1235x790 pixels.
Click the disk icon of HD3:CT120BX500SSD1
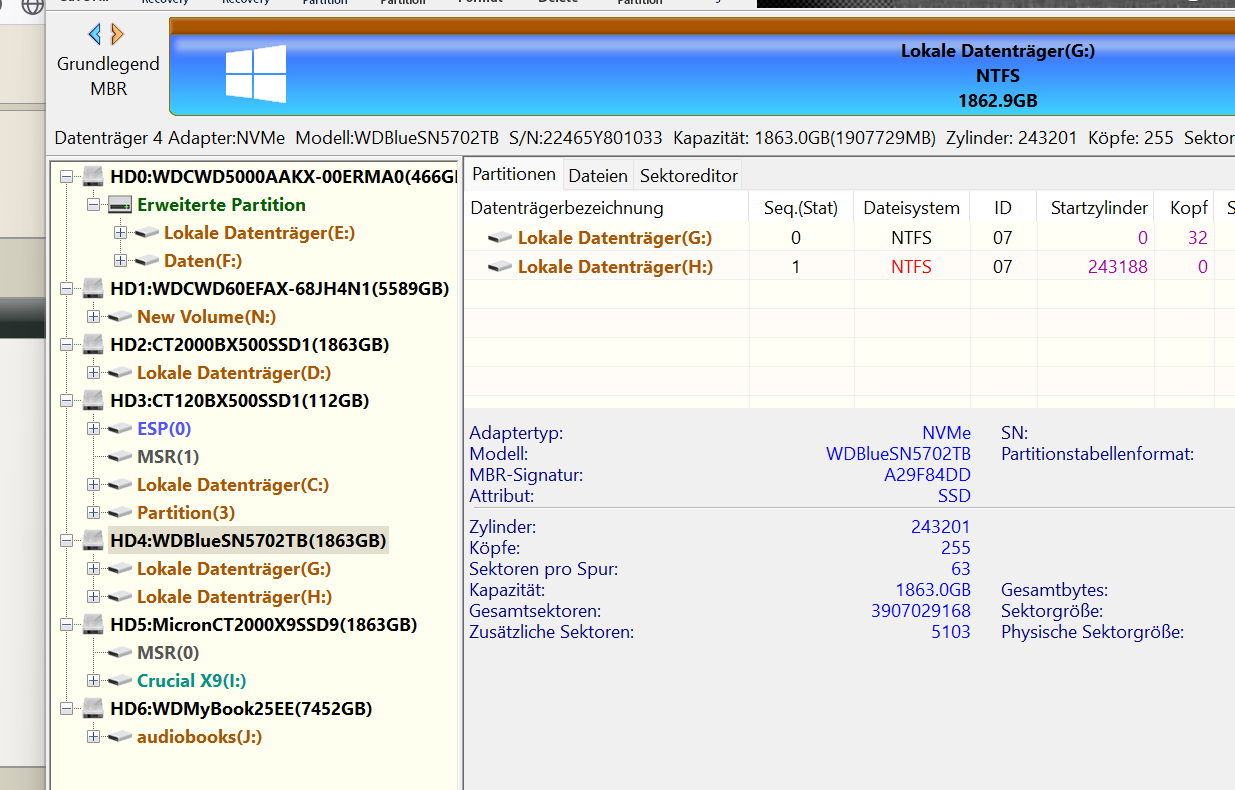click(93, 401)
